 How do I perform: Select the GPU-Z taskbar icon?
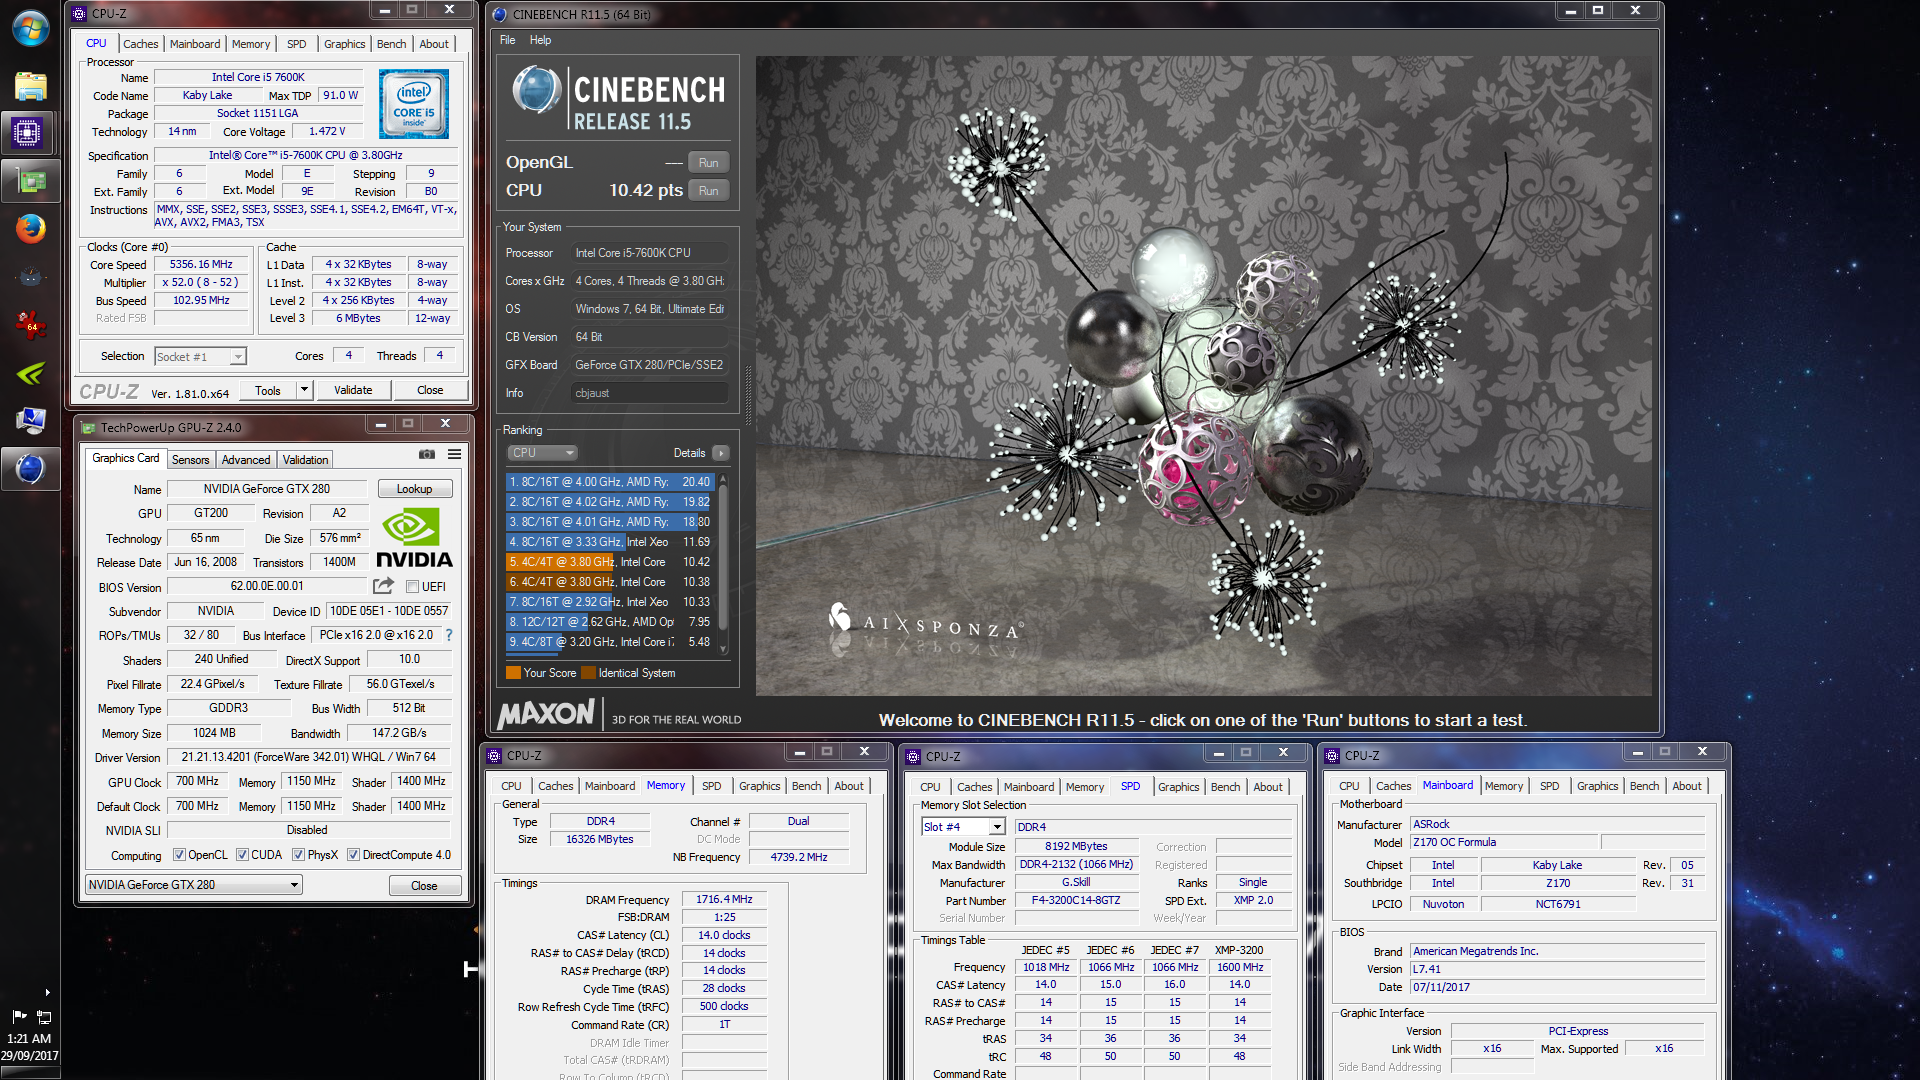(30, 181)
